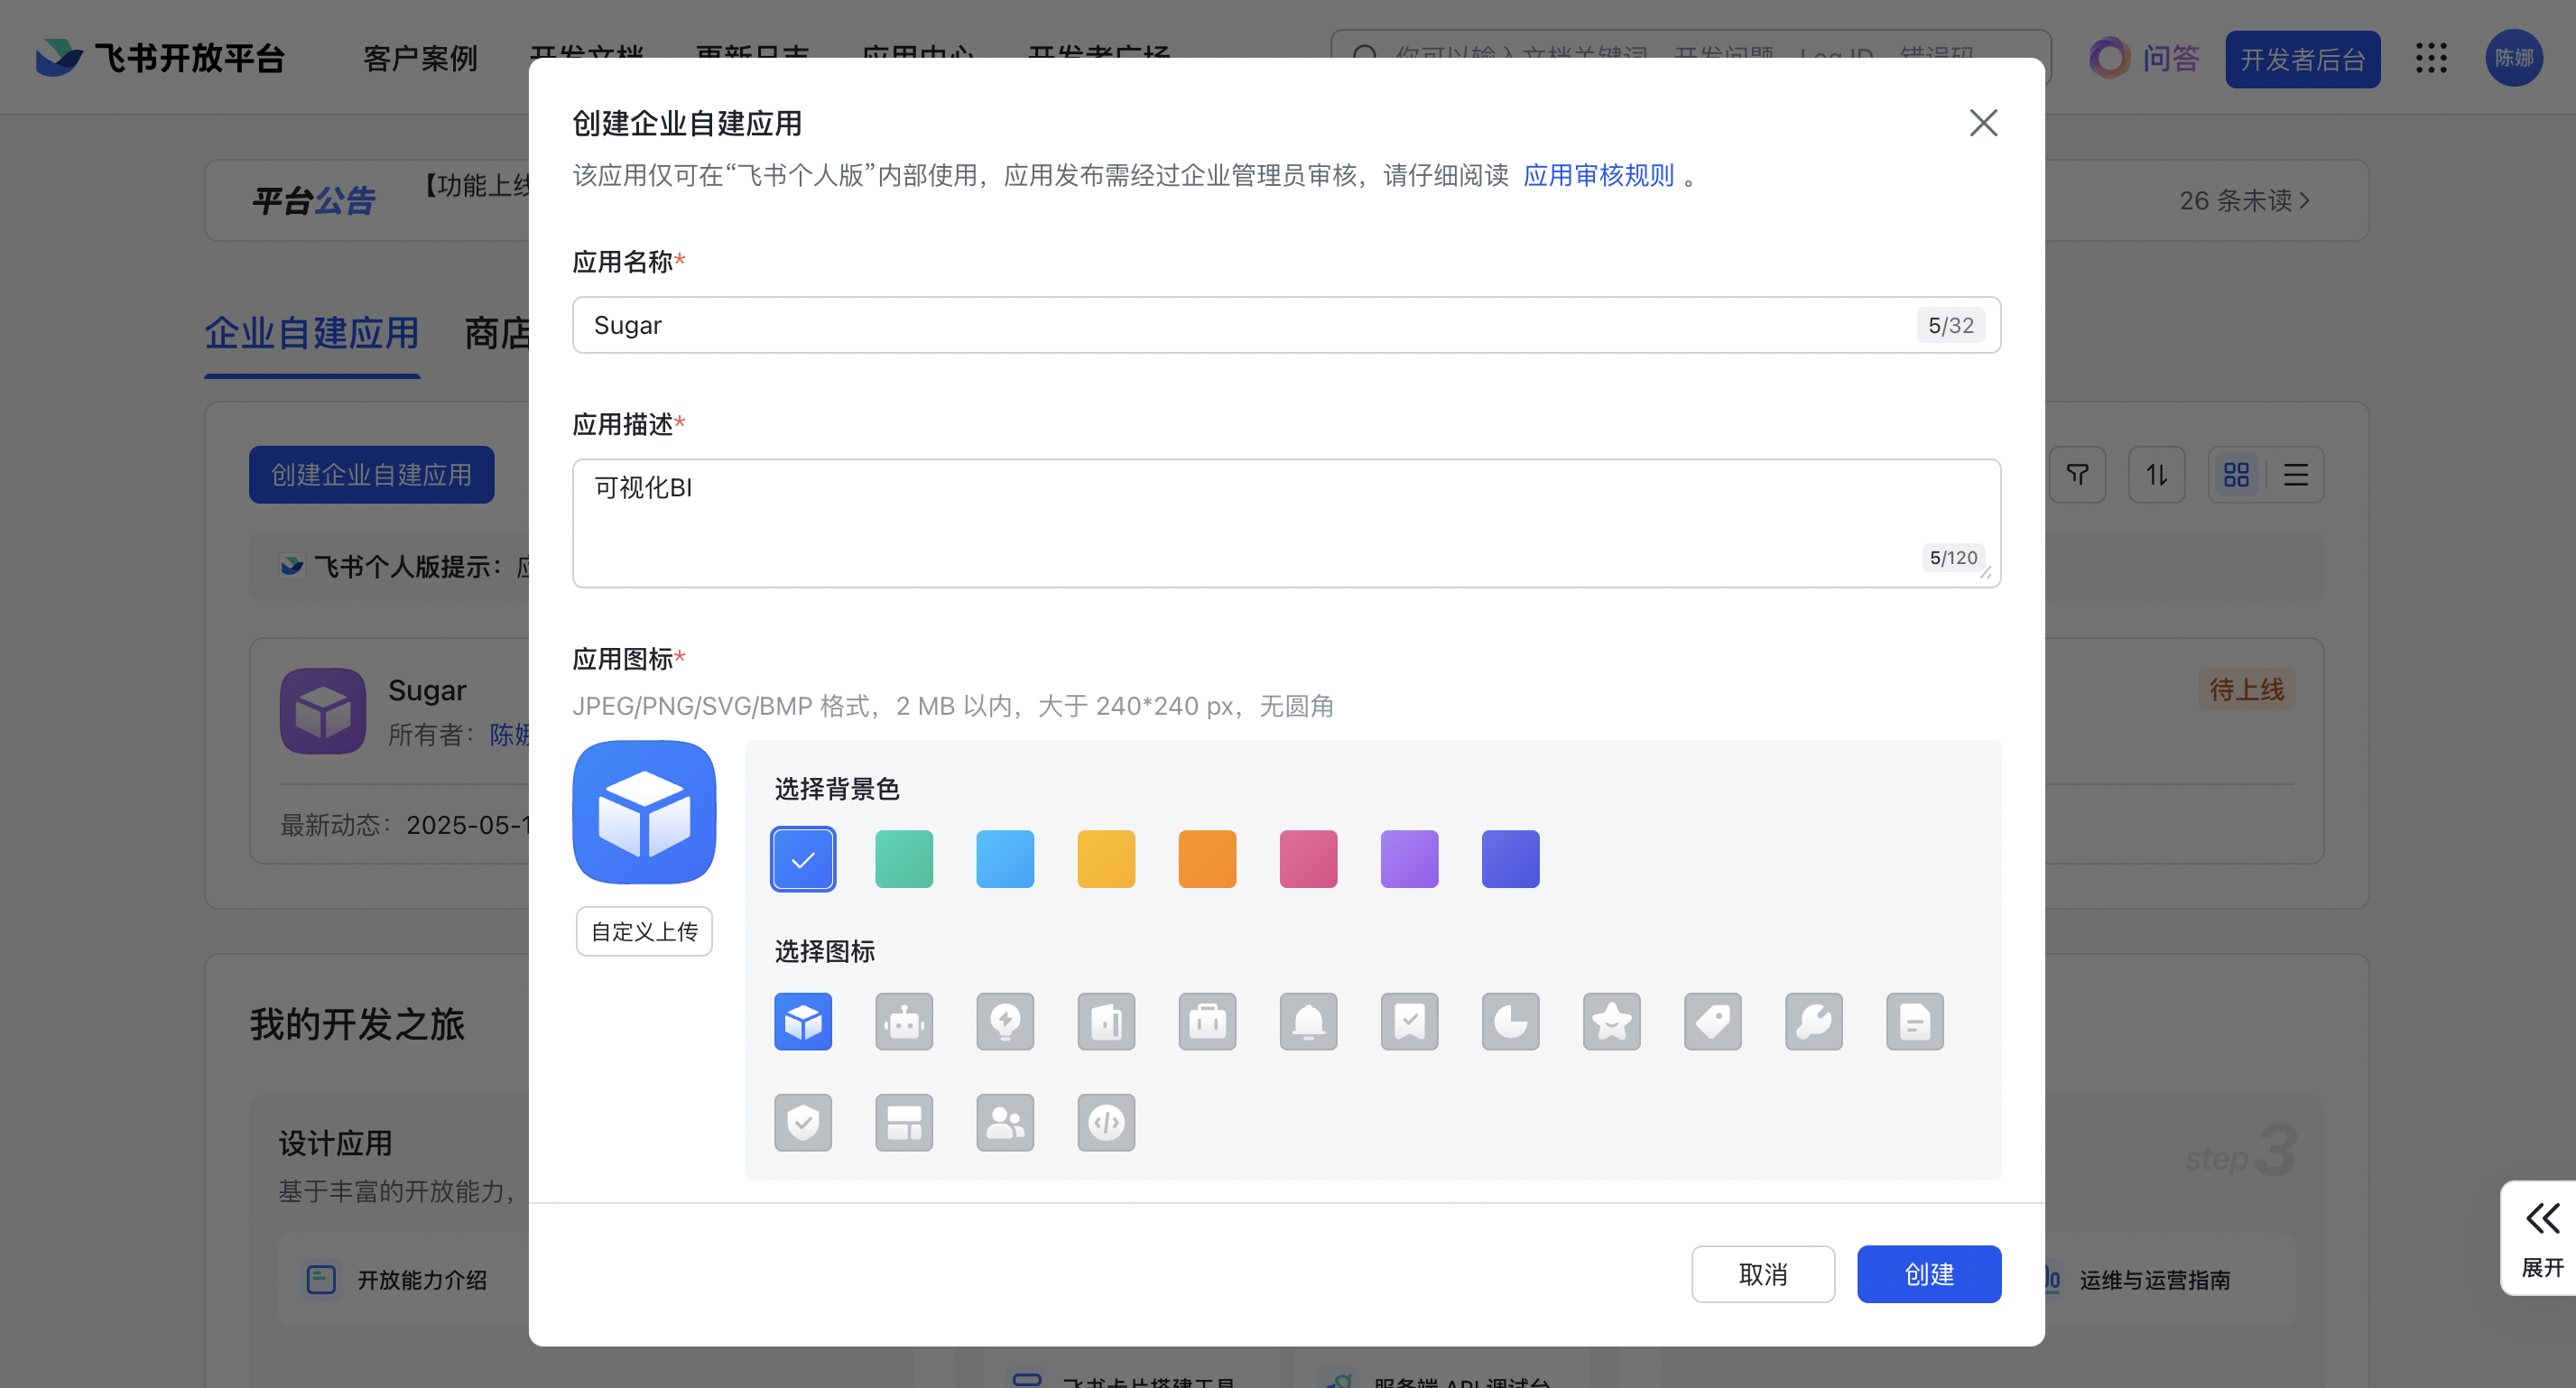Screen dimensions: 2576x1388
Task: Choose the light blue background color
Action: [x=1005, y=859]
